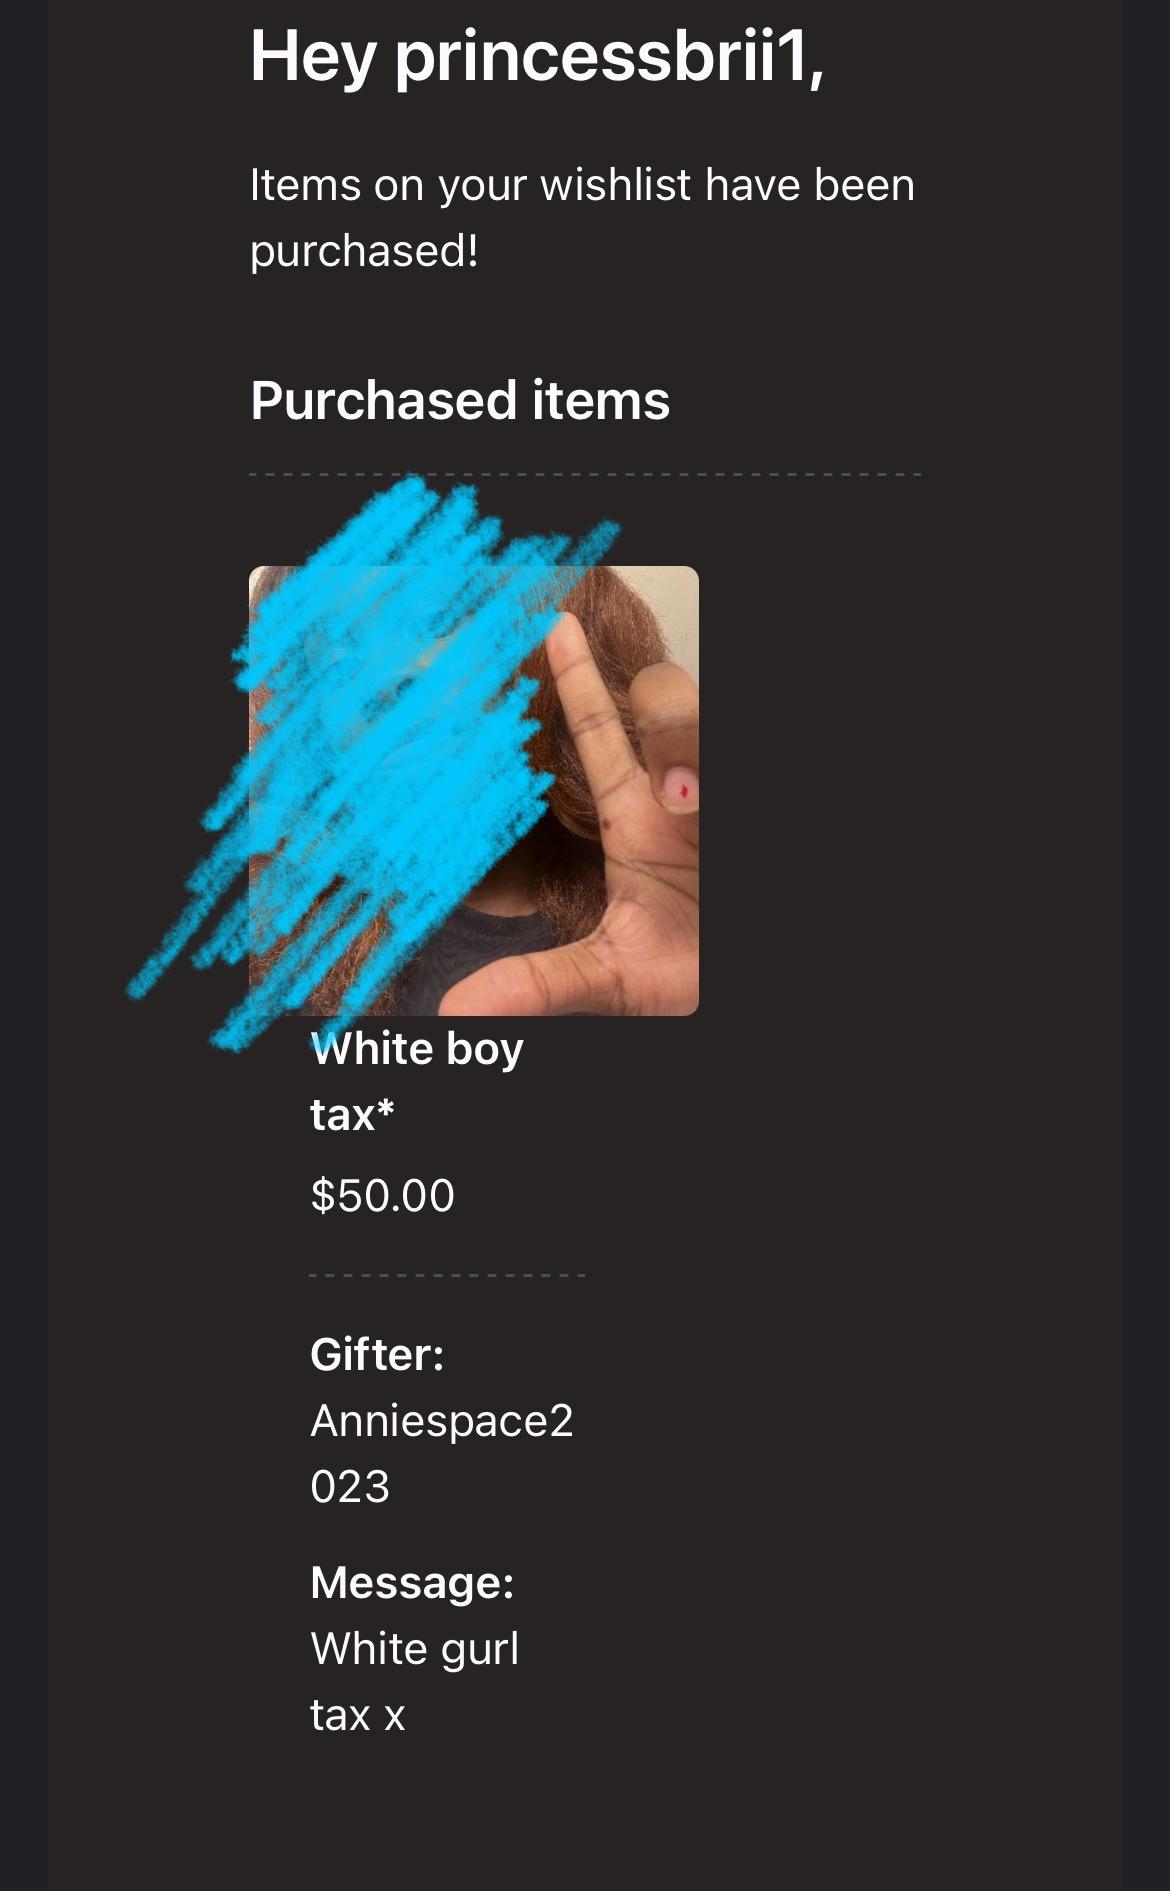This screenshot has width=1170, height=1891.
Task: Click the word 'purchased!' in the intro line
Action: click(x=364, y=251)
